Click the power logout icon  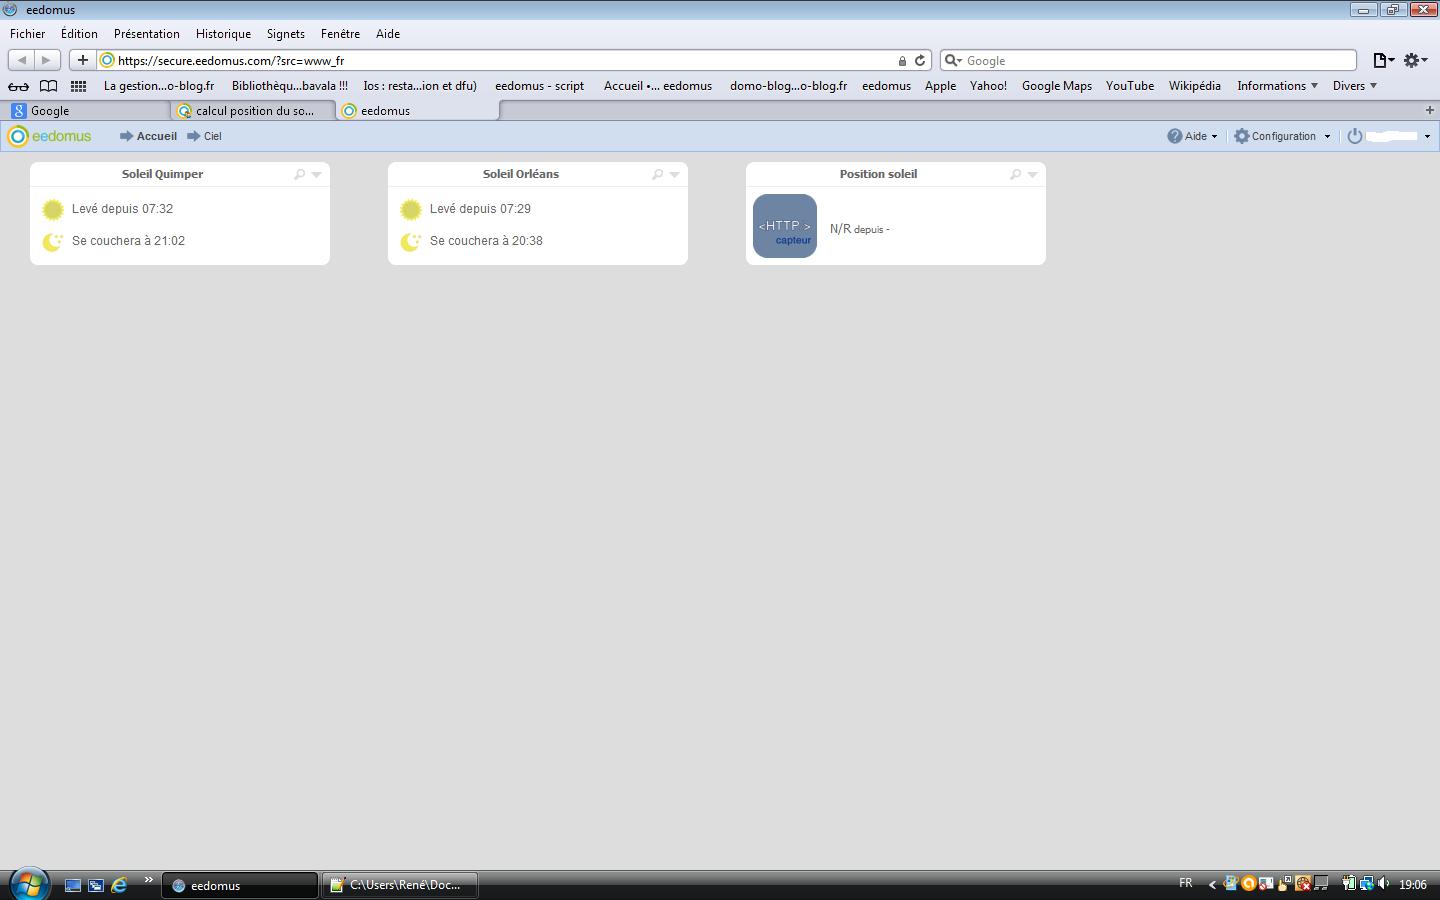(x=1355, y=136)
